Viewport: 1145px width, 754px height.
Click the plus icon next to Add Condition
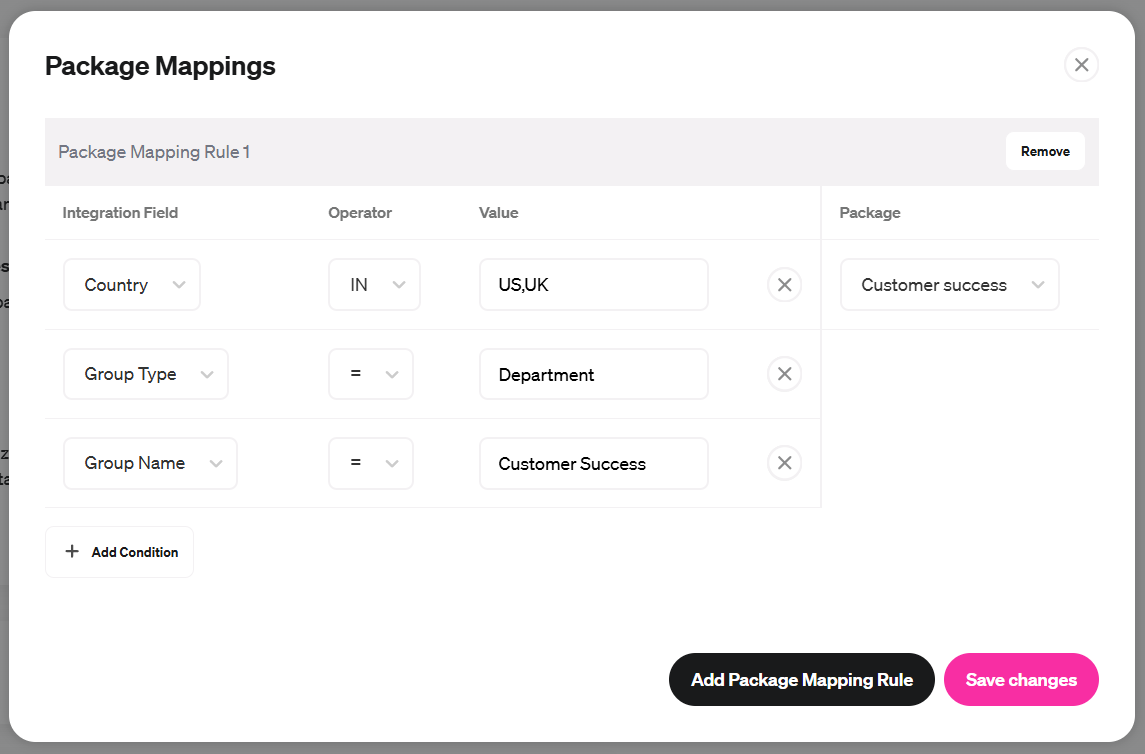coord(71,551)
